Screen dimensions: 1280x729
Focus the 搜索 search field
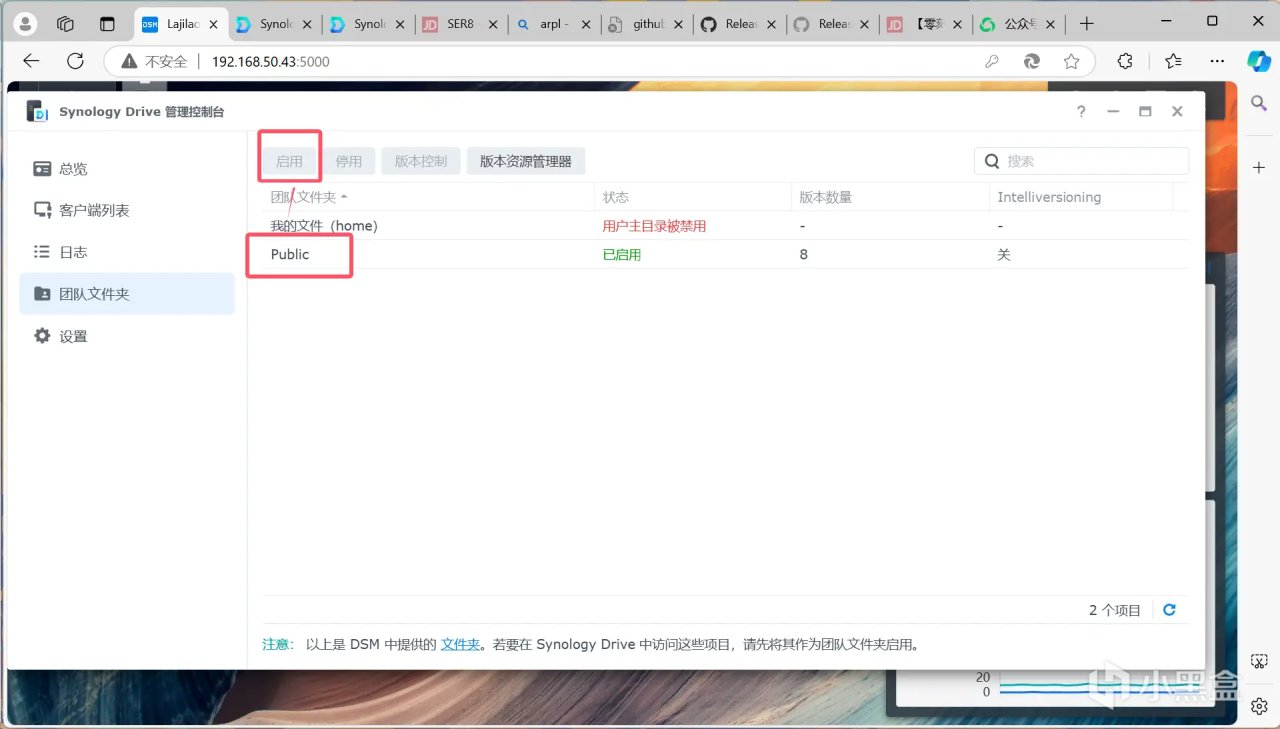[x=1082, y=161]
